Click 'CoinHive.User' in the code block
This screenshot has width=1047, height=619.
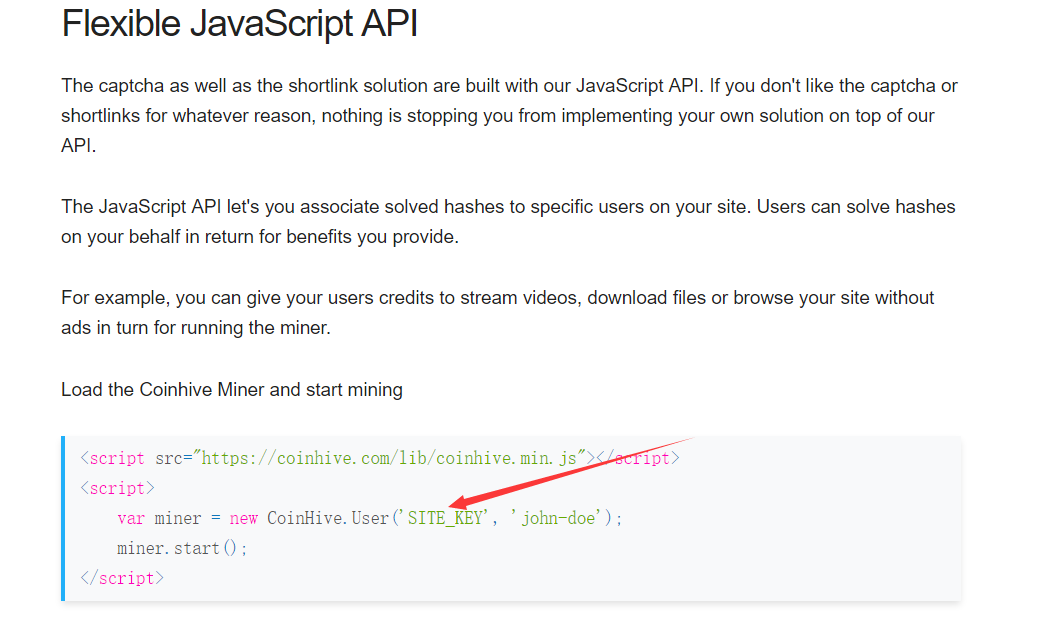[x=328, y=518]
